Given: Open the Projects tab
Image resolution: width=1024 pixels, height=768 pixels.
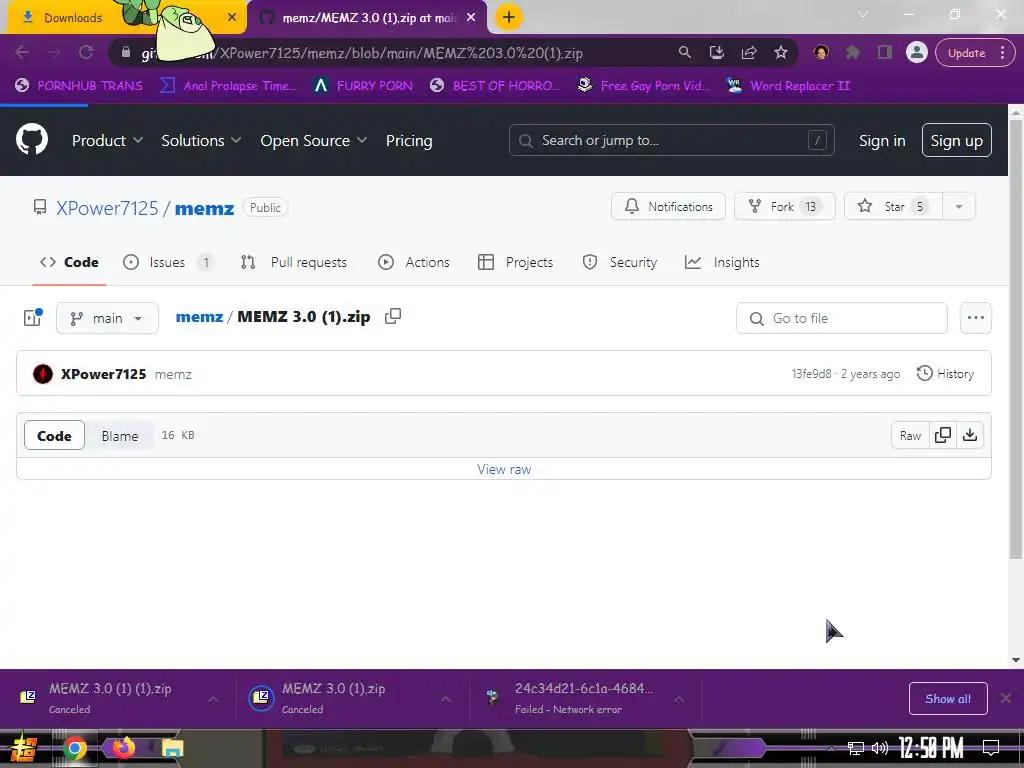Looking at the screenshot, I should 516,262.
